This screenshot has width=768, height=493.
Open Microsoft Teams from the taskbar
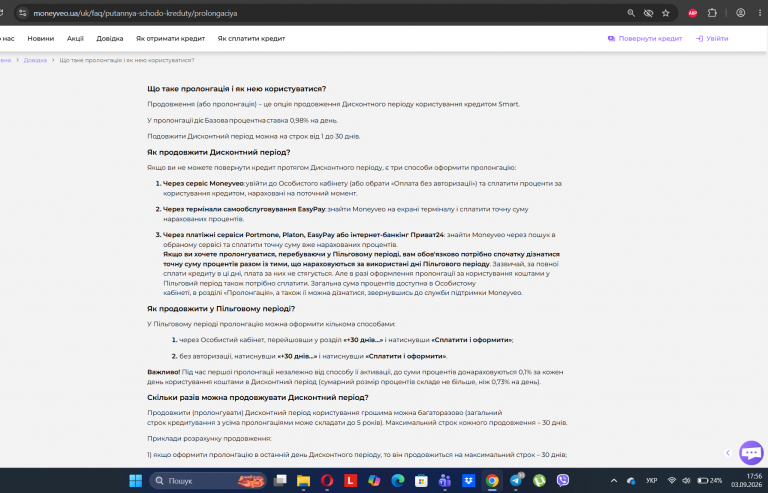445,481
